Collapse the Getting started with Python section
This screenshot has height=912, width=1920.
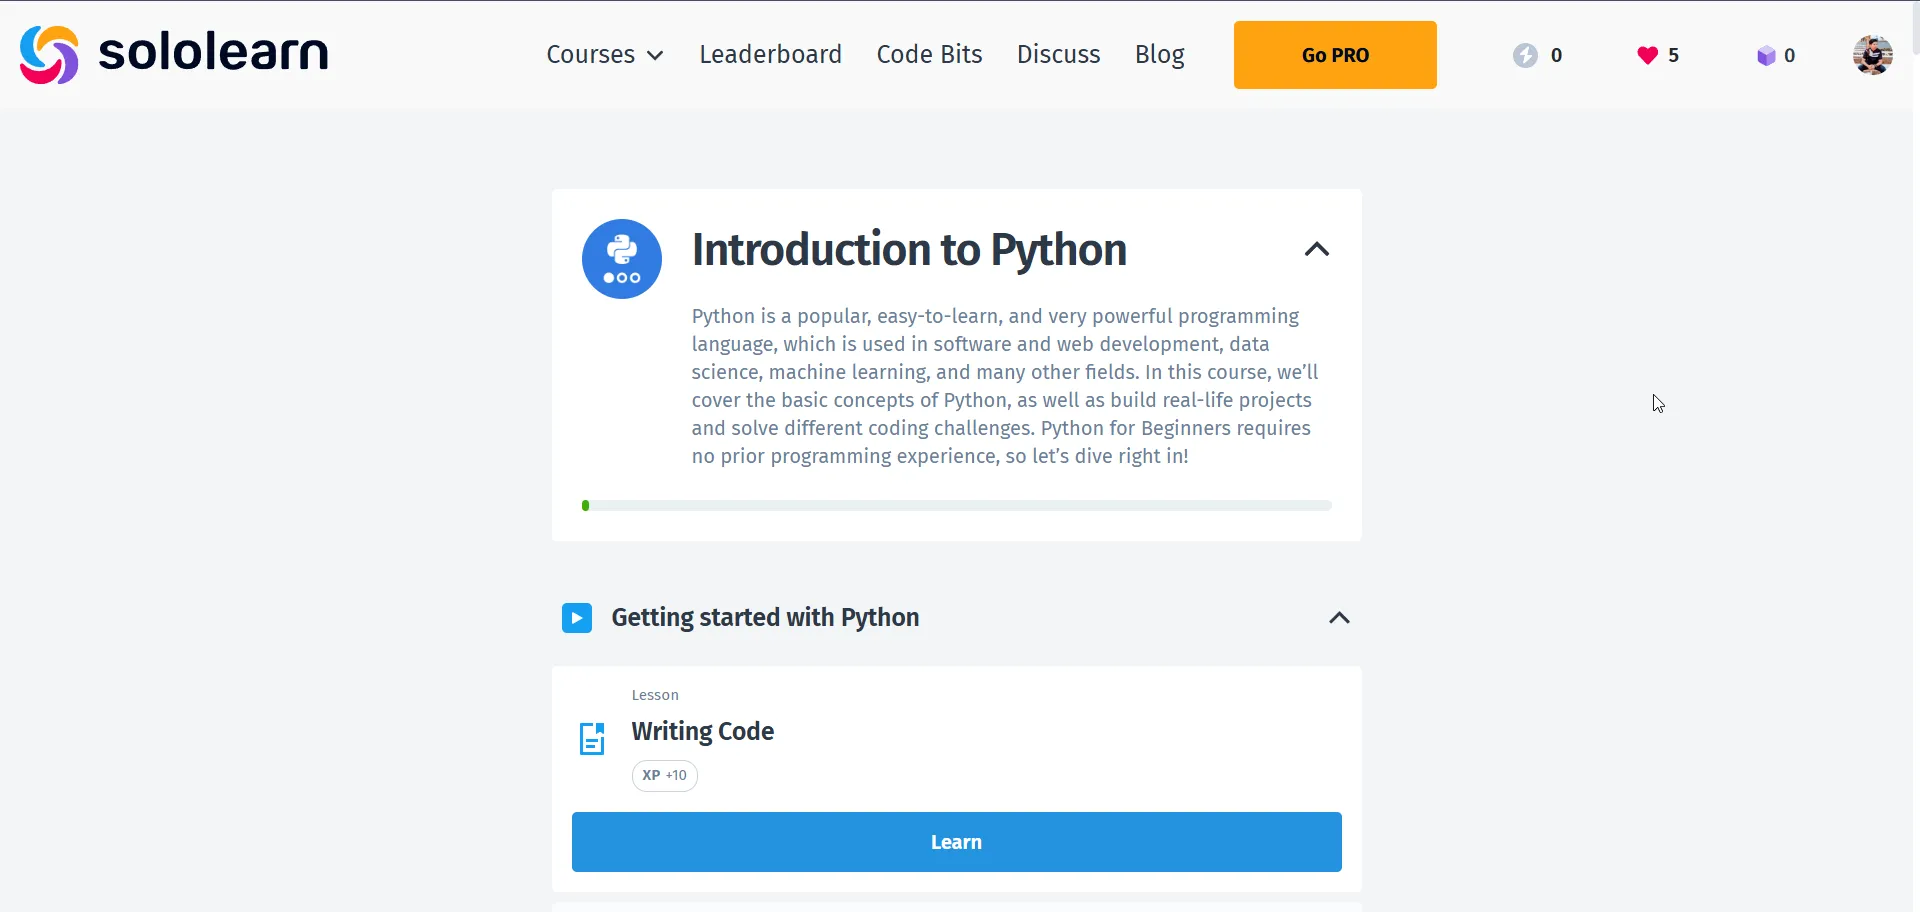[1339, 618]
